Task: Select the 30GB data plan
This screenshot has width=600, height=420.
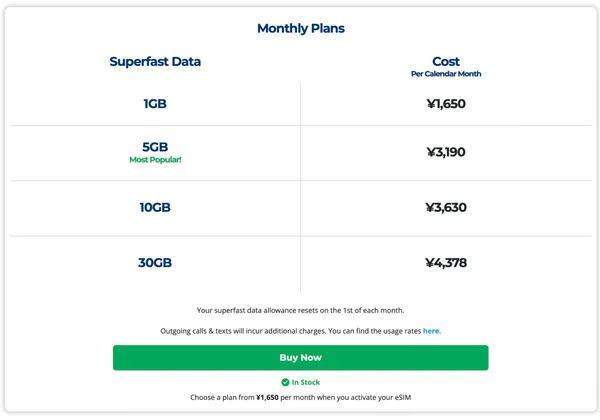Action: click(x=155, y=264)
